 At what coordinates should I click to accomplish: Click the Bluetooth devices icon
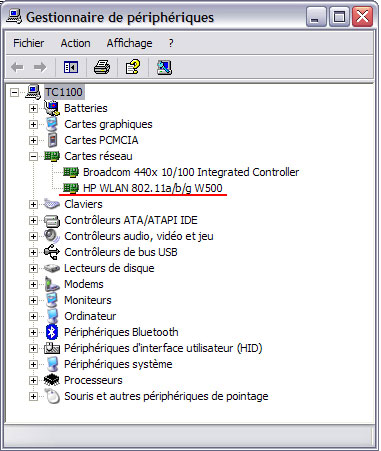(52, 332)
